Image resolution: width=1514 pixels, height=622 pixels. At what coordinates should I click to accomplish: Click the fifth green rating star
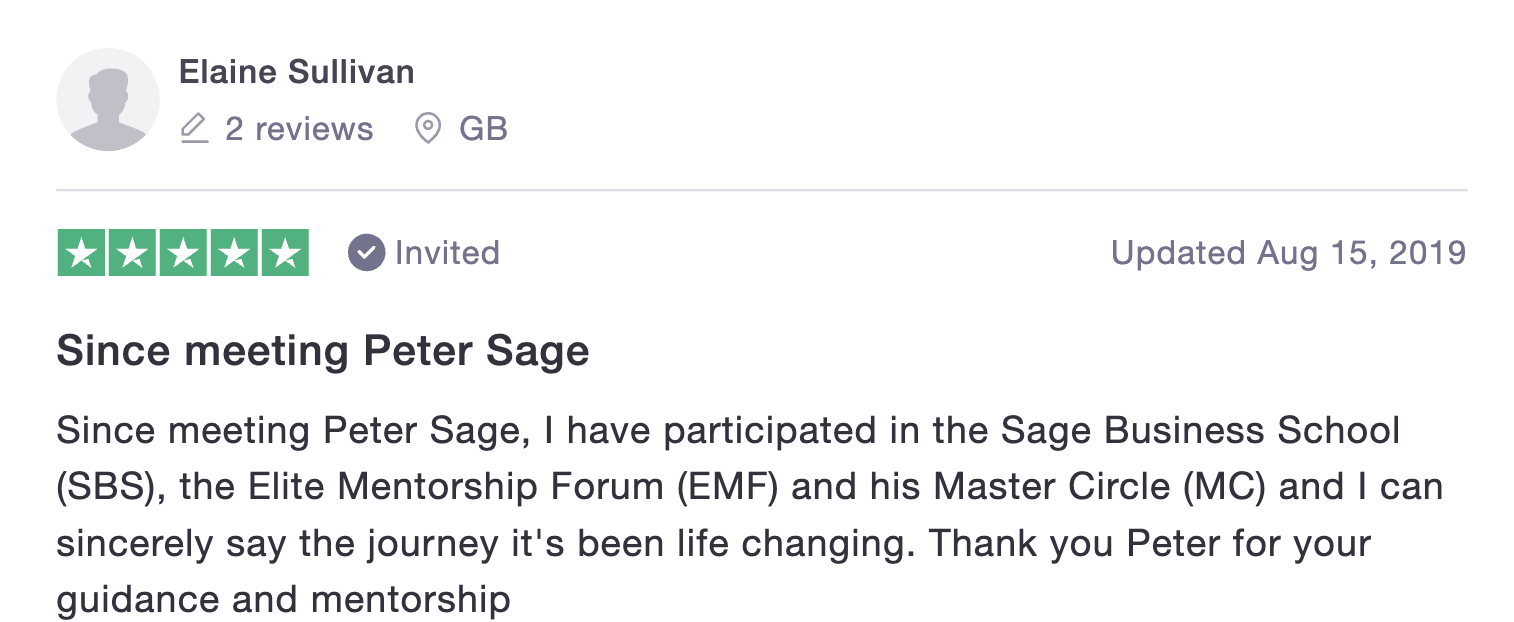click(285, 253)
